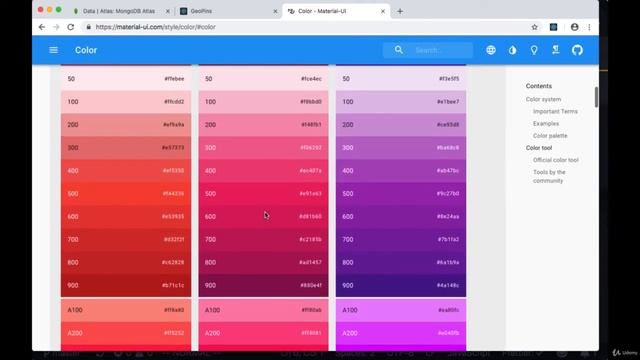Pick pink A200 swatch
Image resolution: width=640 pixels, height=360 pixels.
coord(263,333)
